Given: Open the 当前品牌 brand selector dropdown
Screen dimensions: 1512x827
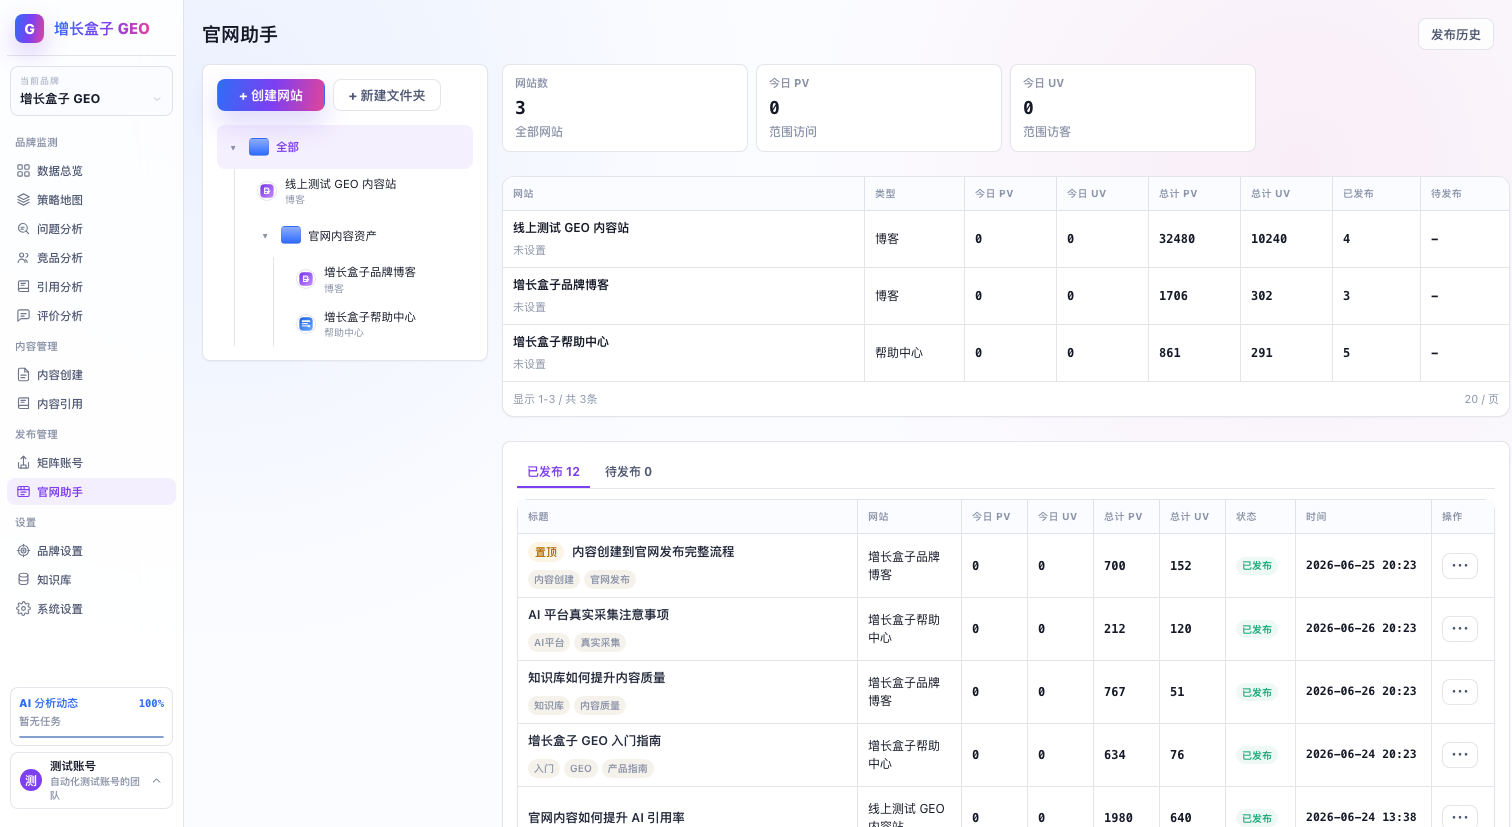Looking at the screenshot, I should pyautogui.click(x=91, y=91).
